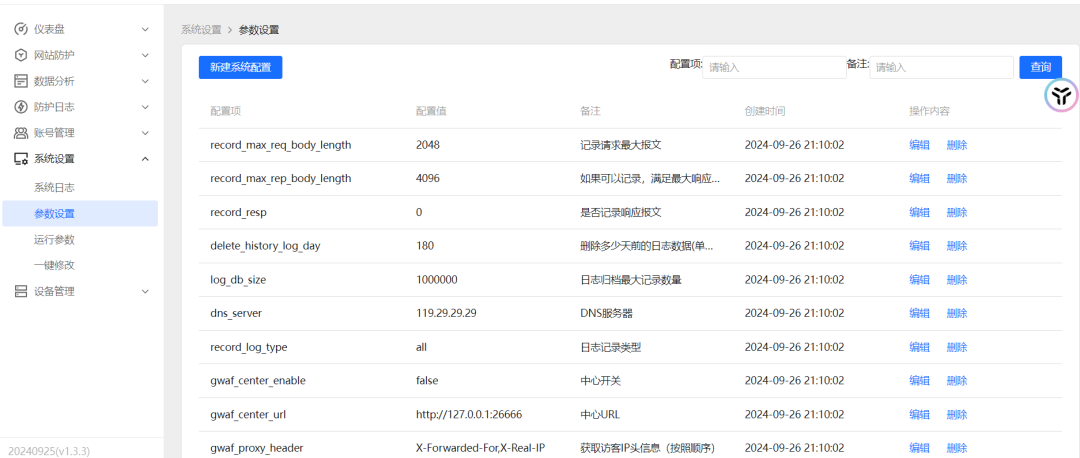
Task: Select the 一键修改 submenu item
Action: [x=54, y=265]
